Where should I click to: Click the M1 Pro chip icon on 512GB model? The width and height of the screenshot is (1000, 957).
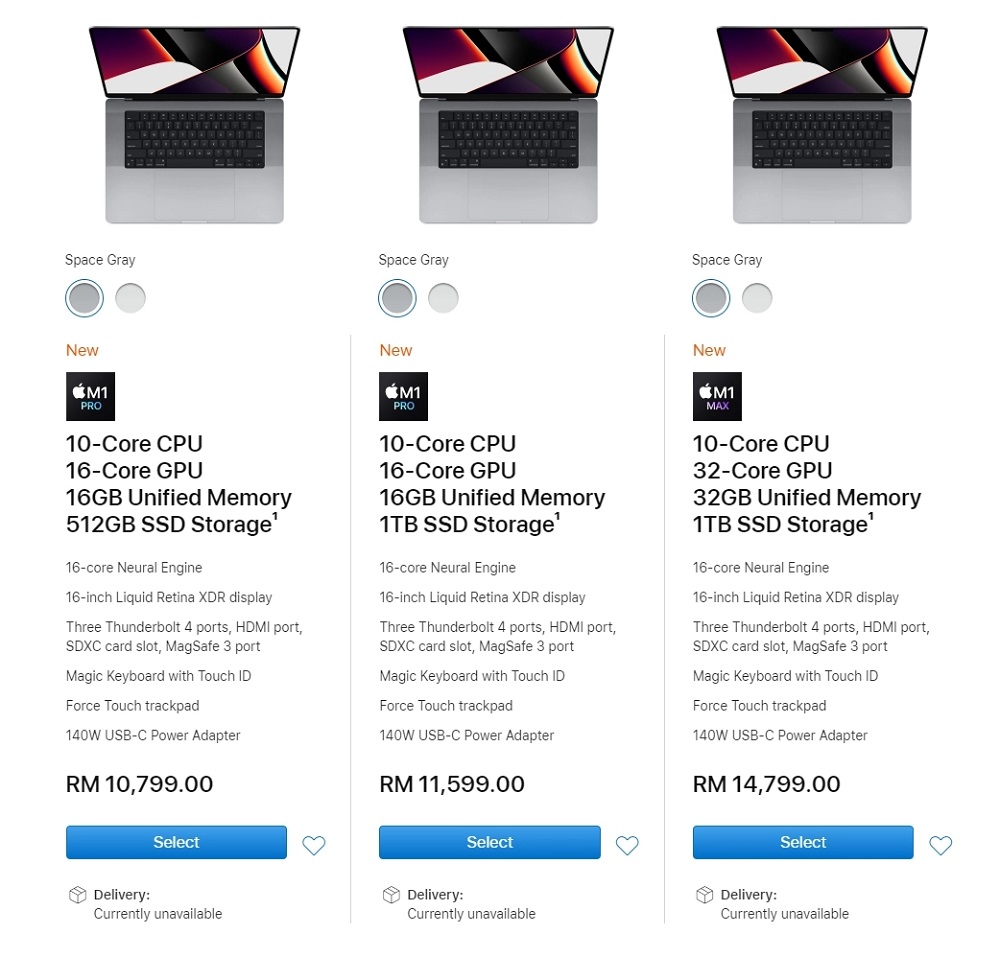[90, 397]
